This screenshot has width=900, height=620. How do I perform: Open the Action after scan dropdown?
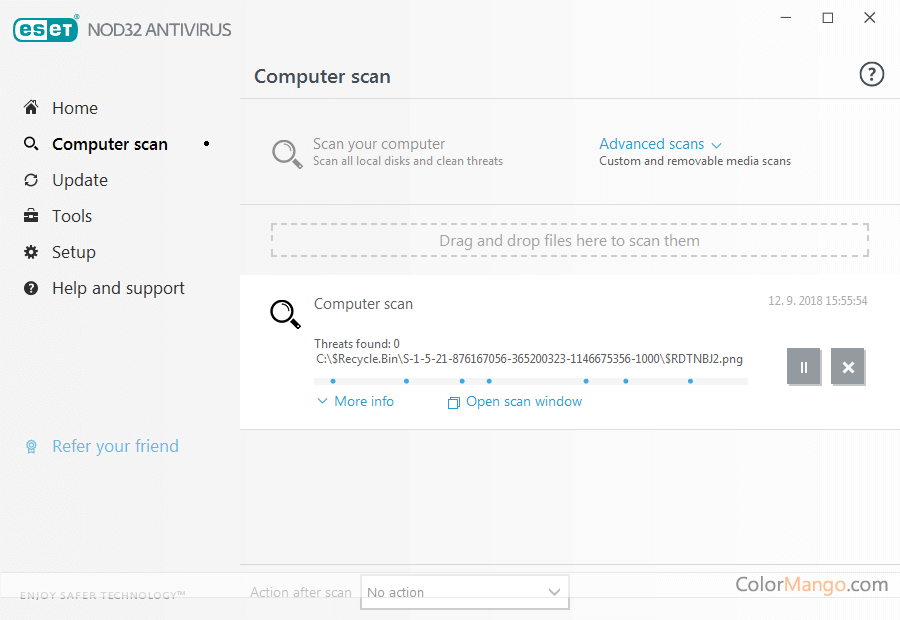pyautogui.click(x=464, y=592)
